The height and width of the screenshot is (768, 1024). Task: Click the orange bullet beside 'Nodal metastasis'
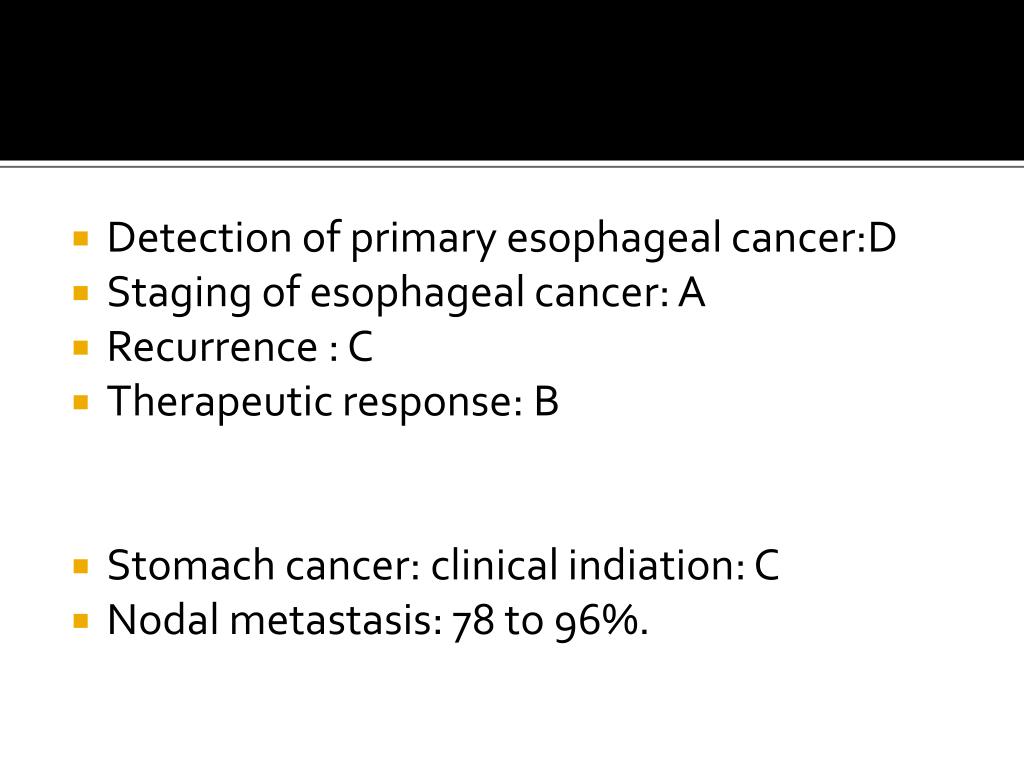tap(81, 620)
